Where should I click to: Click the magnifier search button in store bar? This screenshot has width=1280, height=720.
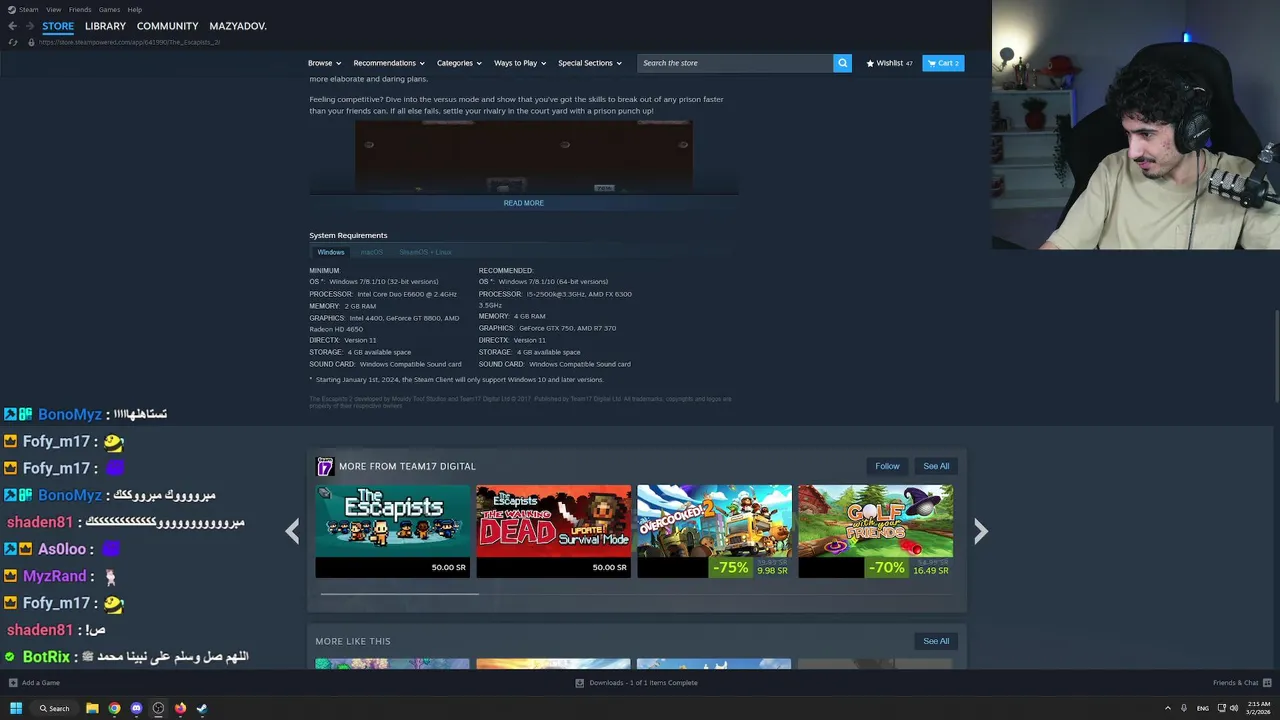[x=842, y=63]
